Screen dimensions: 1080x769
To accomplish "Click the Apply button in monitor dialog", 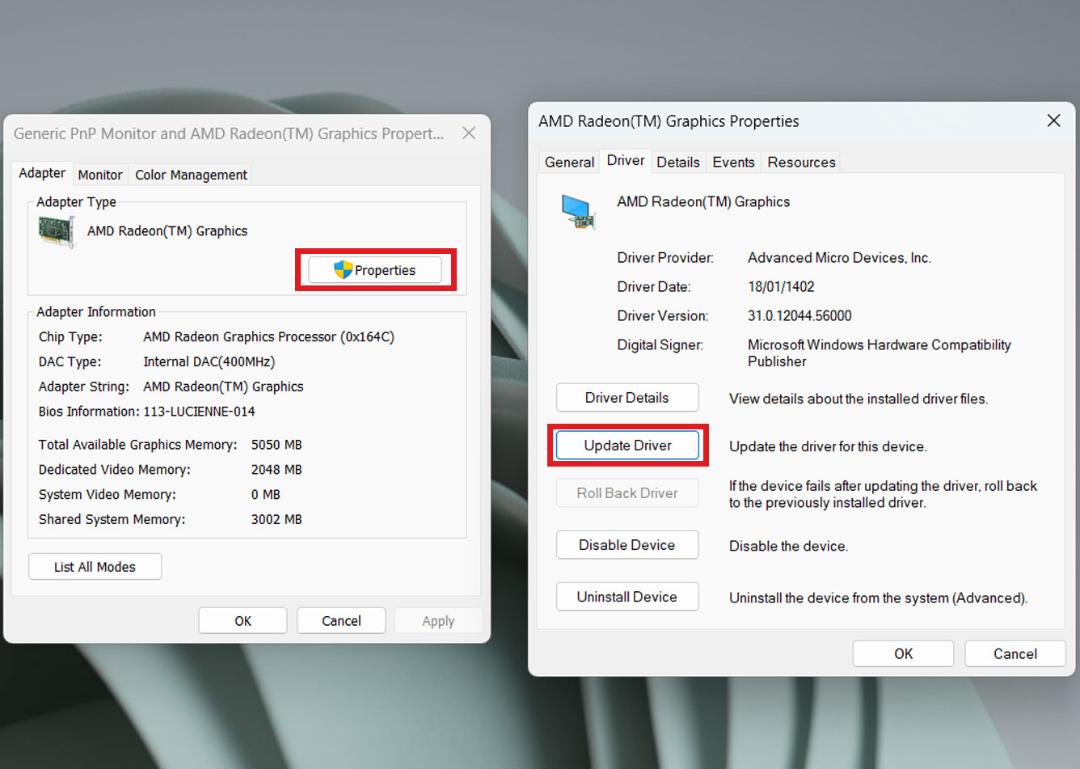I will tap(438, 621).
